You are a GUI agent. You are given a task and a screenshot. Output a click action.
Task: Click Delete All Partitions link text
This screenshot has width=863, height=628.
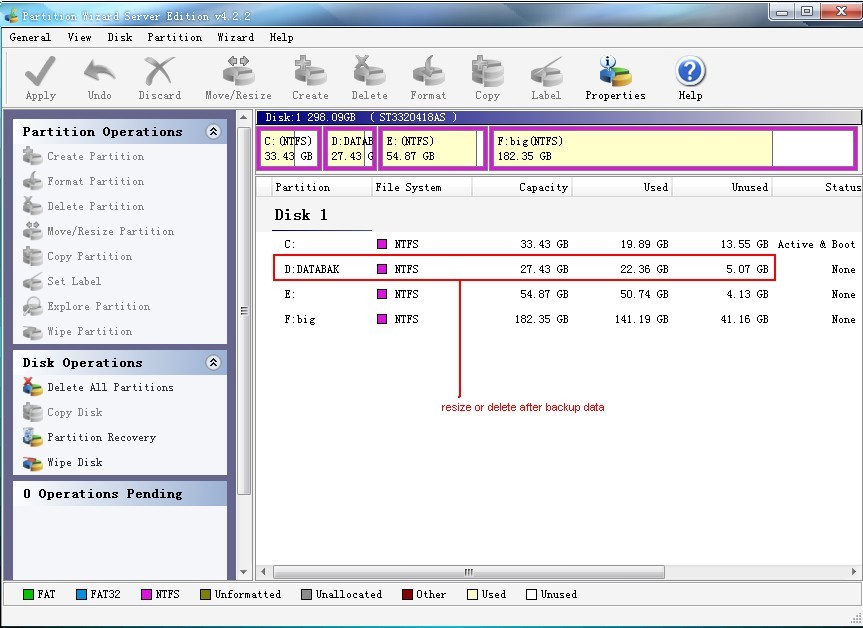pyautogui.click(x=111, y=387)
